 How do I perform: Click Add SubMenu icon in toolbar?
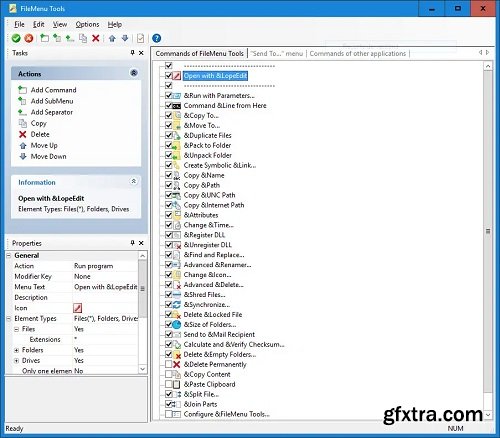click(x=57, y=38)
